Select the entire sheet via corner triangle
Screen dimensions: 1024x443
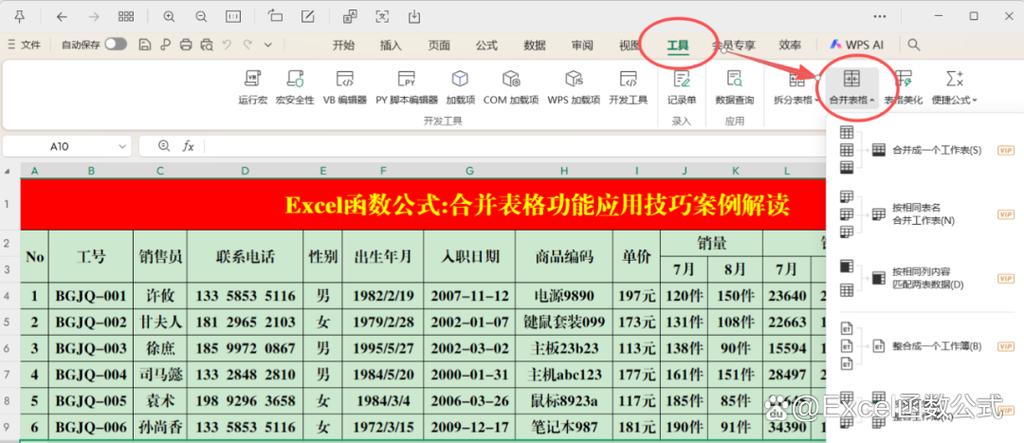tap(8, 171)
